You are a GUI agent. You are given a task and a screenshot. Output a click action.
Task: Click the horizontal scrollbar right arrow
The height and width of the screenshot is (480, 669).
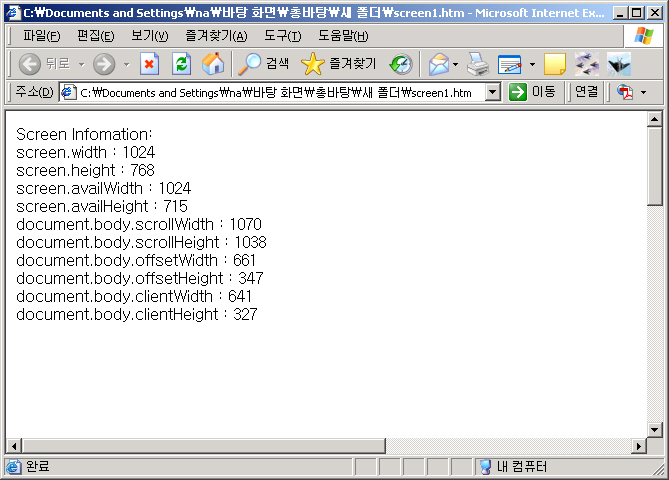click(x=639, y=446)
